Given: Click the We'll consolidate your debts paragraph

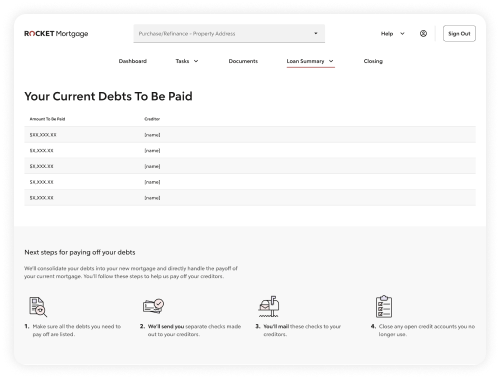Looking at the screenshot, I should click(x=131, y=272).
